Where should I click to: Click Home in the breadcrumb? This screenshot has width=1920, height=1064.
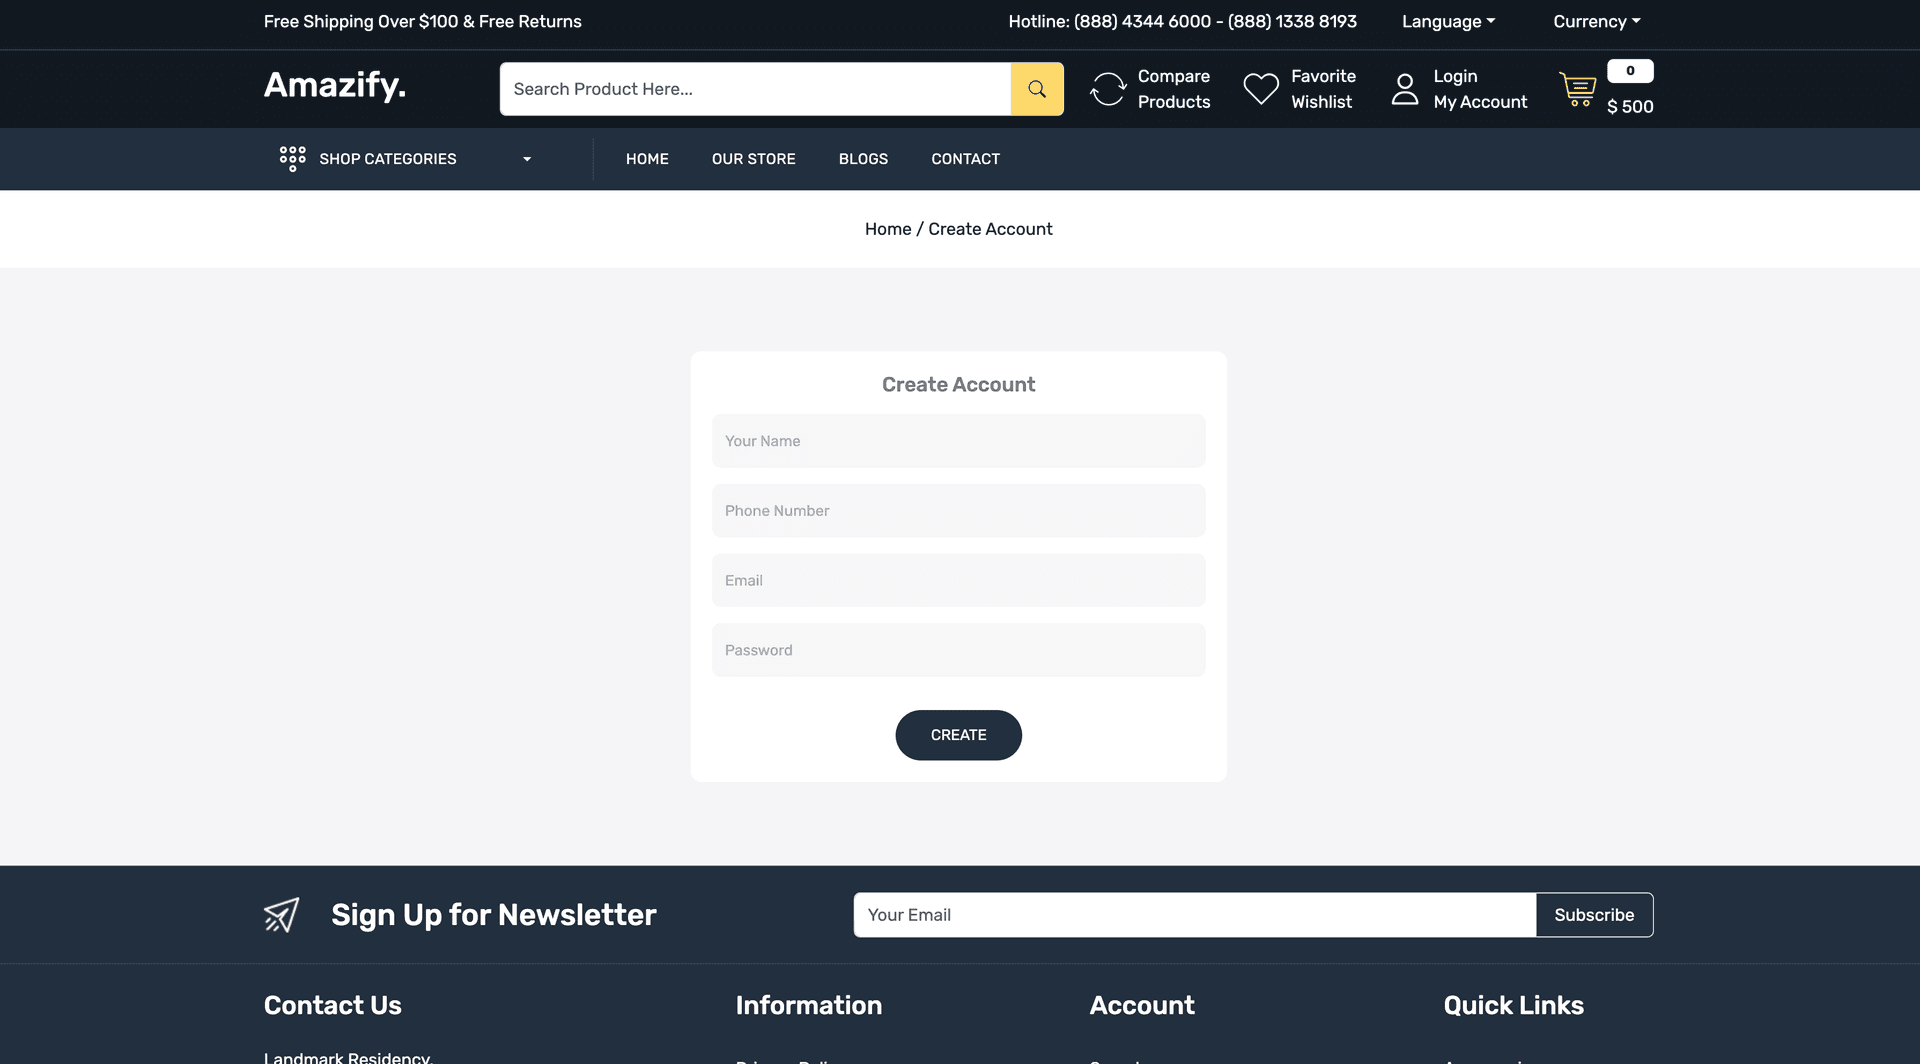887,229
